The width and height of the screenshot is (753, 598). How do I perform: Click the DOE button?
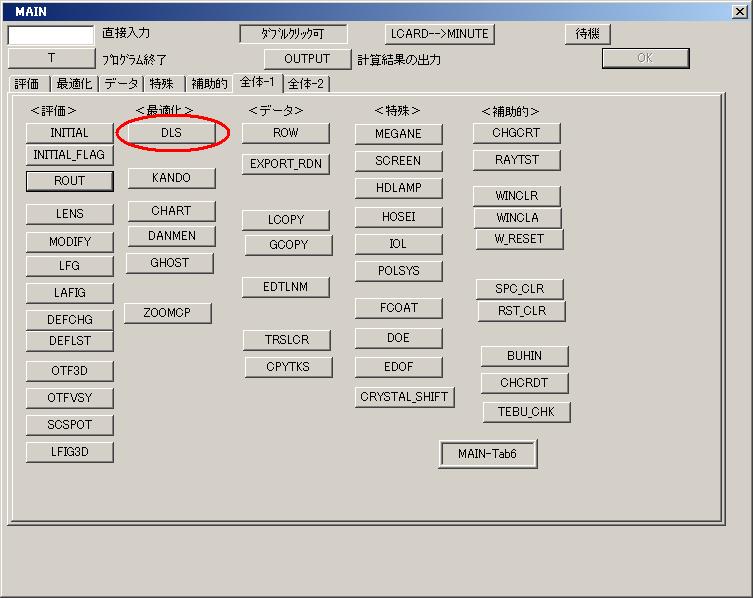point(399,338)
